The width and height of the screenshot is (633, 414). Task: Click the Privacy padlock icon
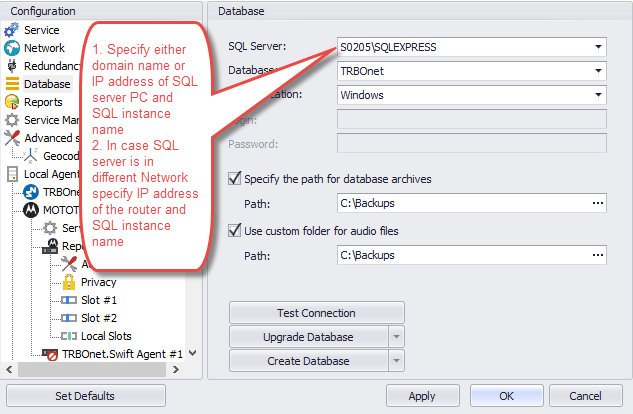pos(69,282)
